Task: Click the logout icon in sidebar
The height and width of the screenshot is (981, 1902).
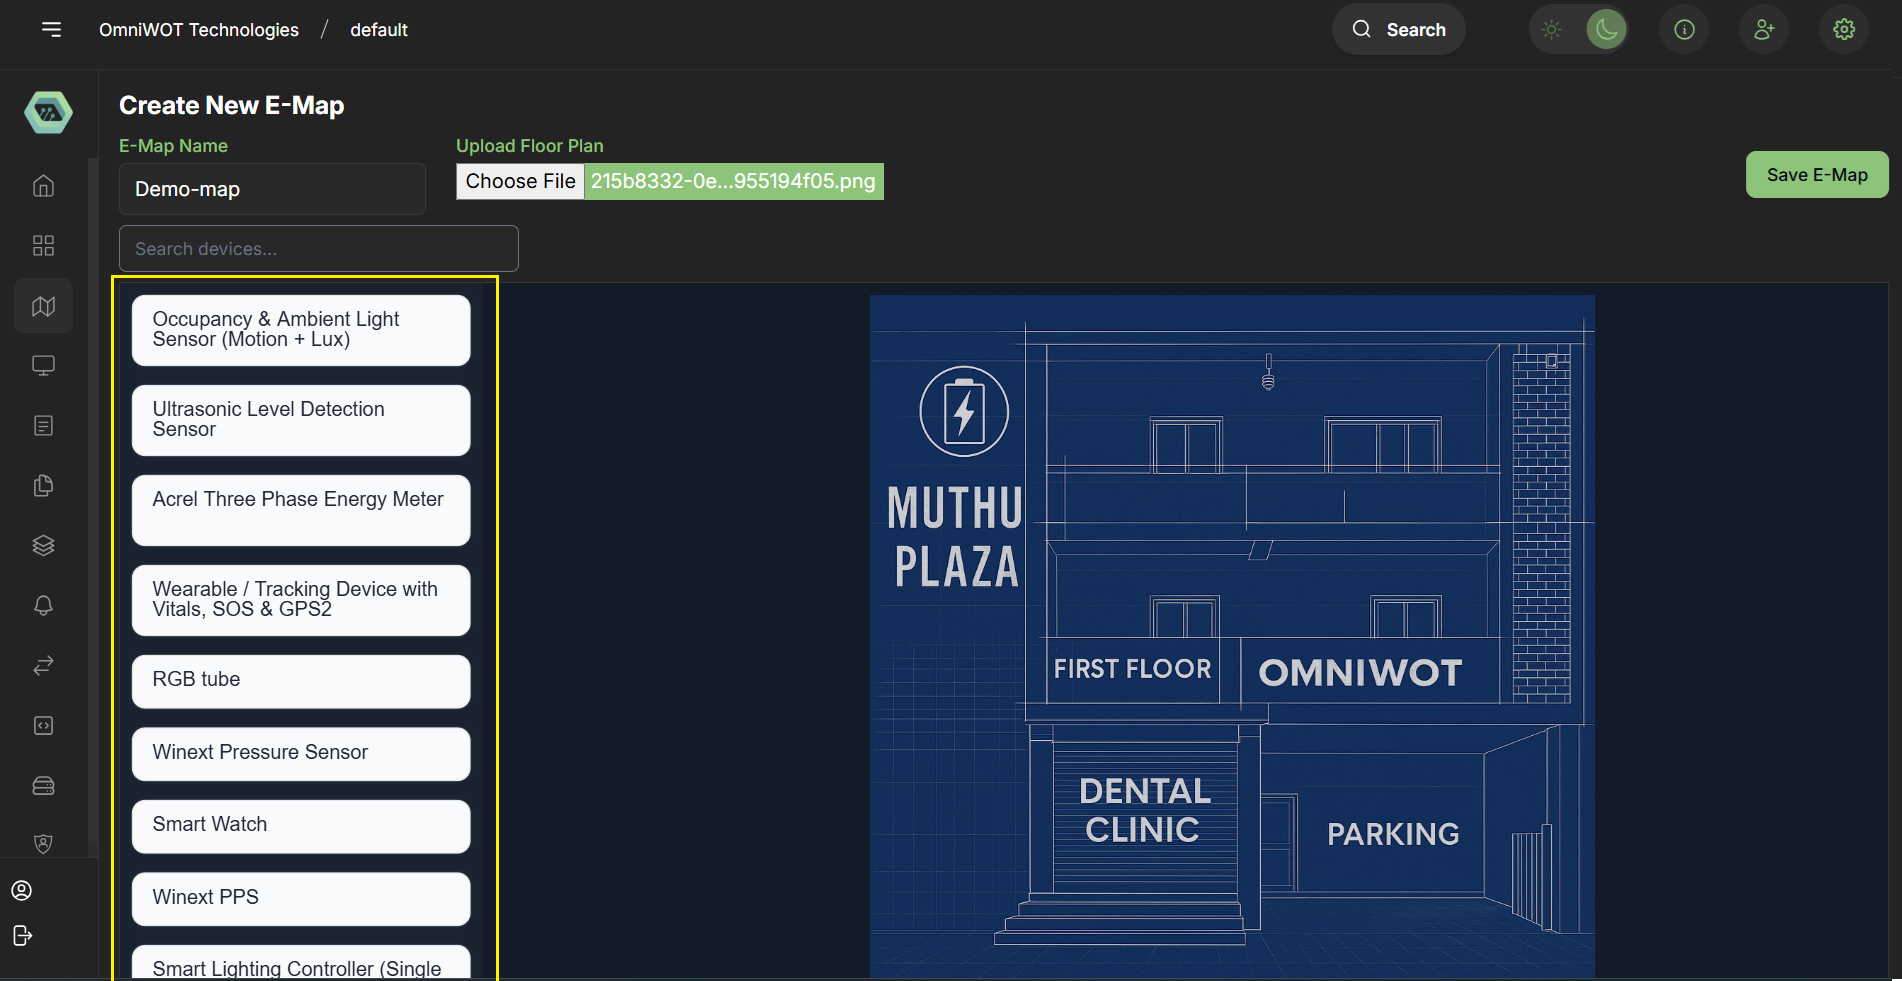Action: click(x=22, y=936)
